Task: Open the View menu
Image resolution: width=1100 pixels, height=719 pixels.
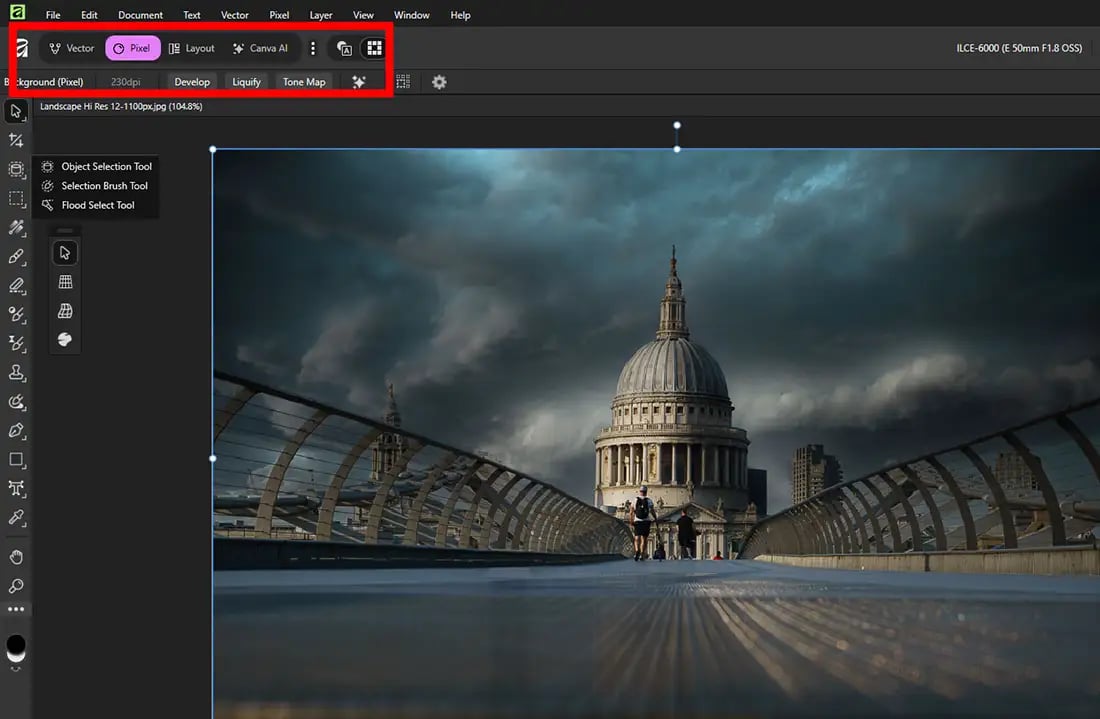Action: tap(363, 15)
